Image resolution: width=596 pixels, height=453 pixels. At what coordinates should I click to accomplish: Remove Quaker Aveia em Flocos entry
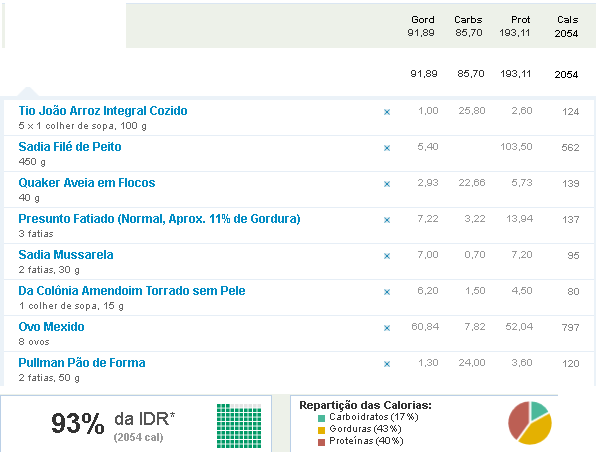387,184
